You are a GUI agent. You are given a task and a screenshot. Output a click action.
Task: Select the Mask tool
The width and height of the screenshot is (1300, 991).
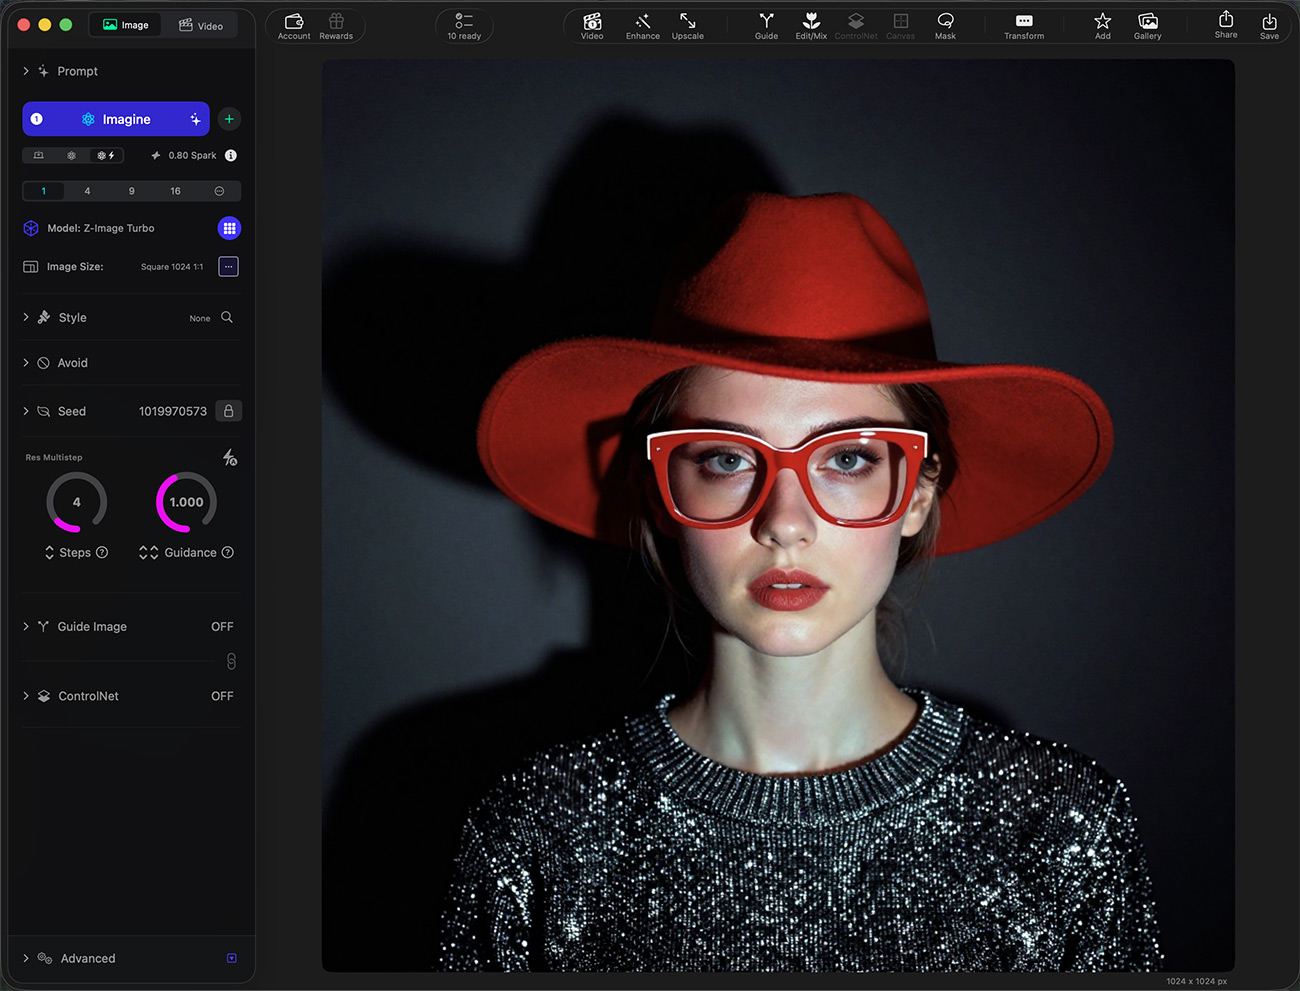pyautogui.click(x=945, y=26)
